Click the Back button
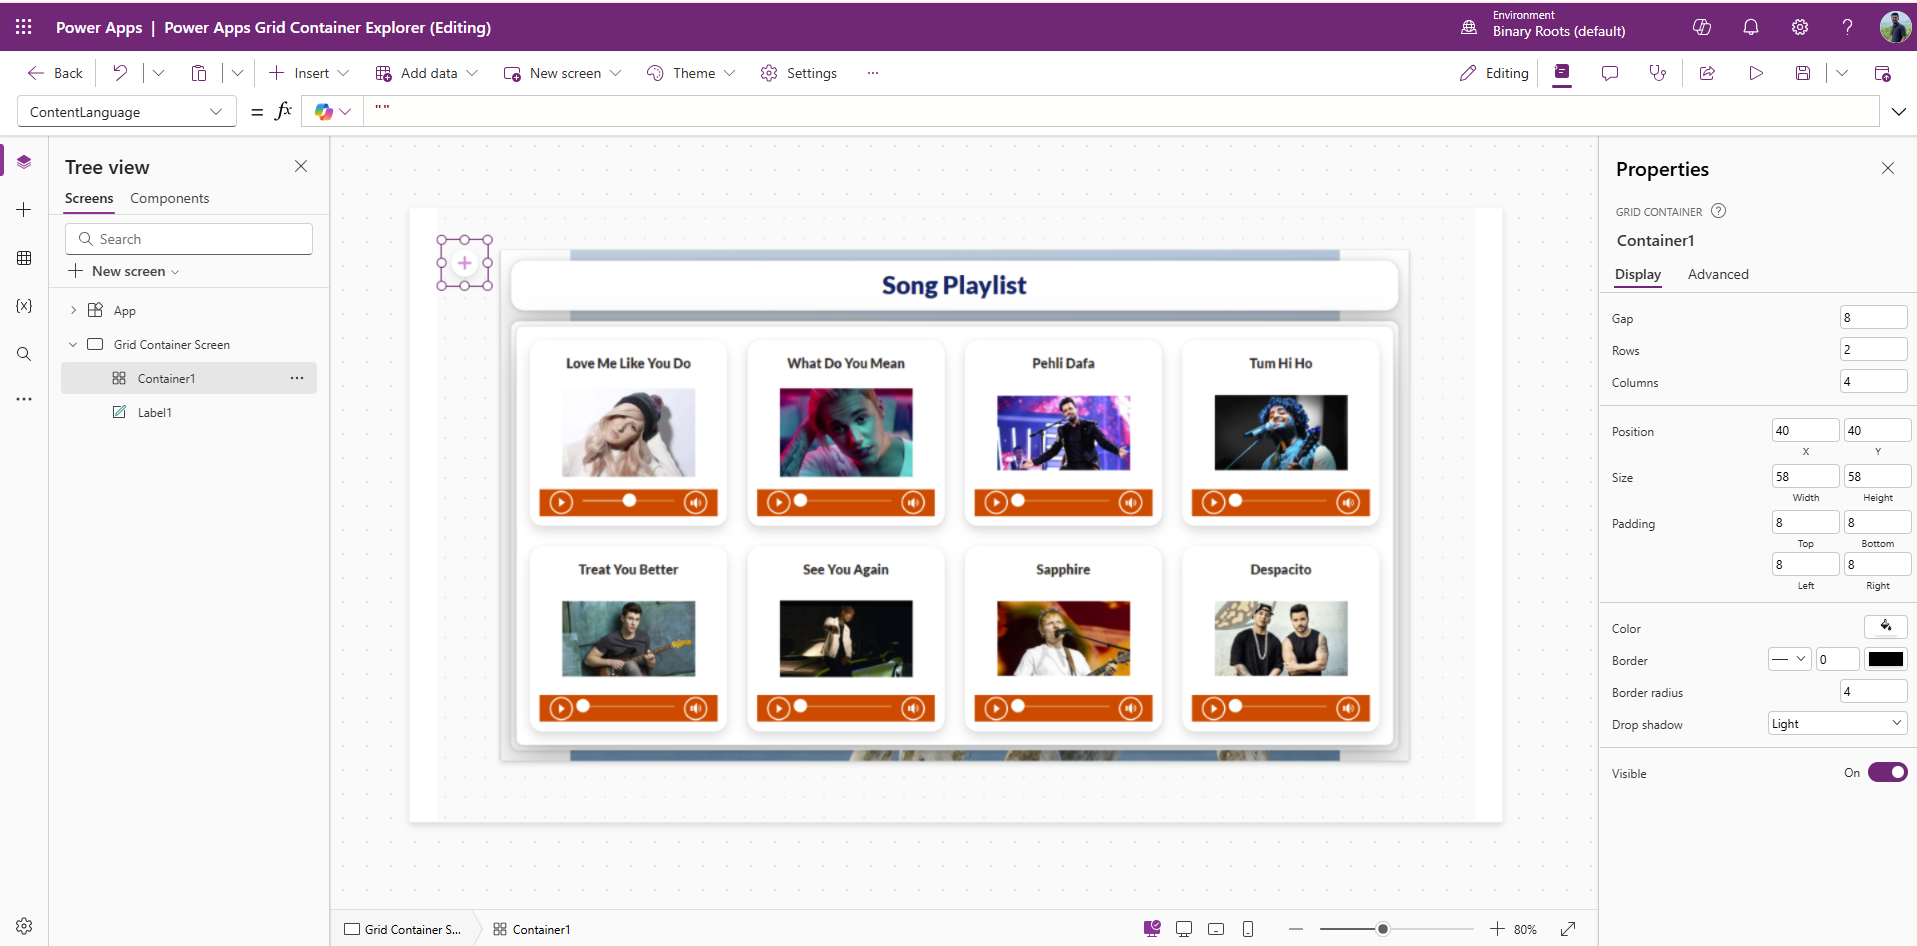This screenshot has width=1917, height=946. pos(56,73)
